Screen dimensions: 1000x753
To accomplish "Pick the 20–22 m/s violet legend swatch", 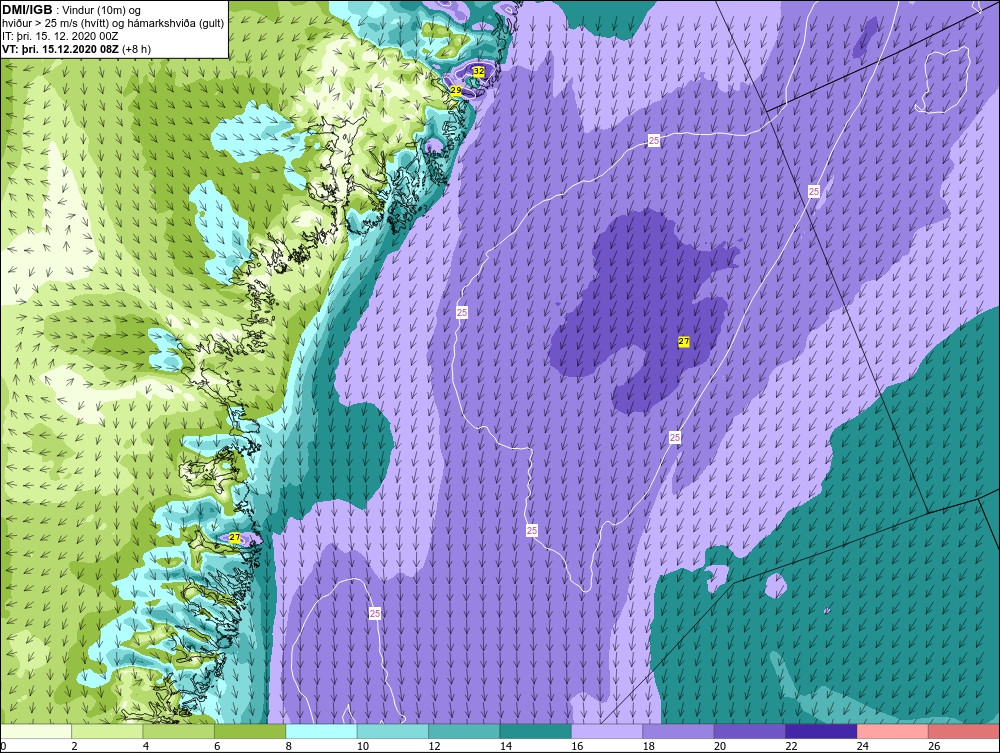I will [750, 731].
